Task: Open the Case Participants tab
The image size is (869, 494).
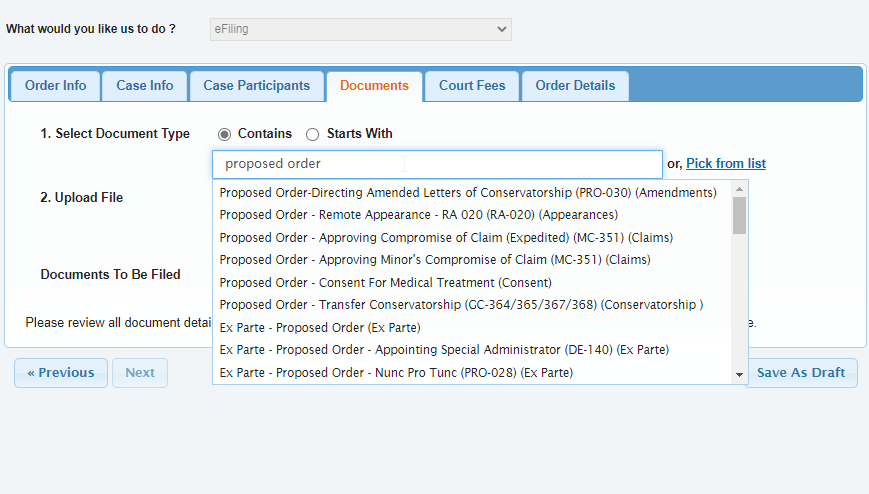Action: (x=257, y=86)
